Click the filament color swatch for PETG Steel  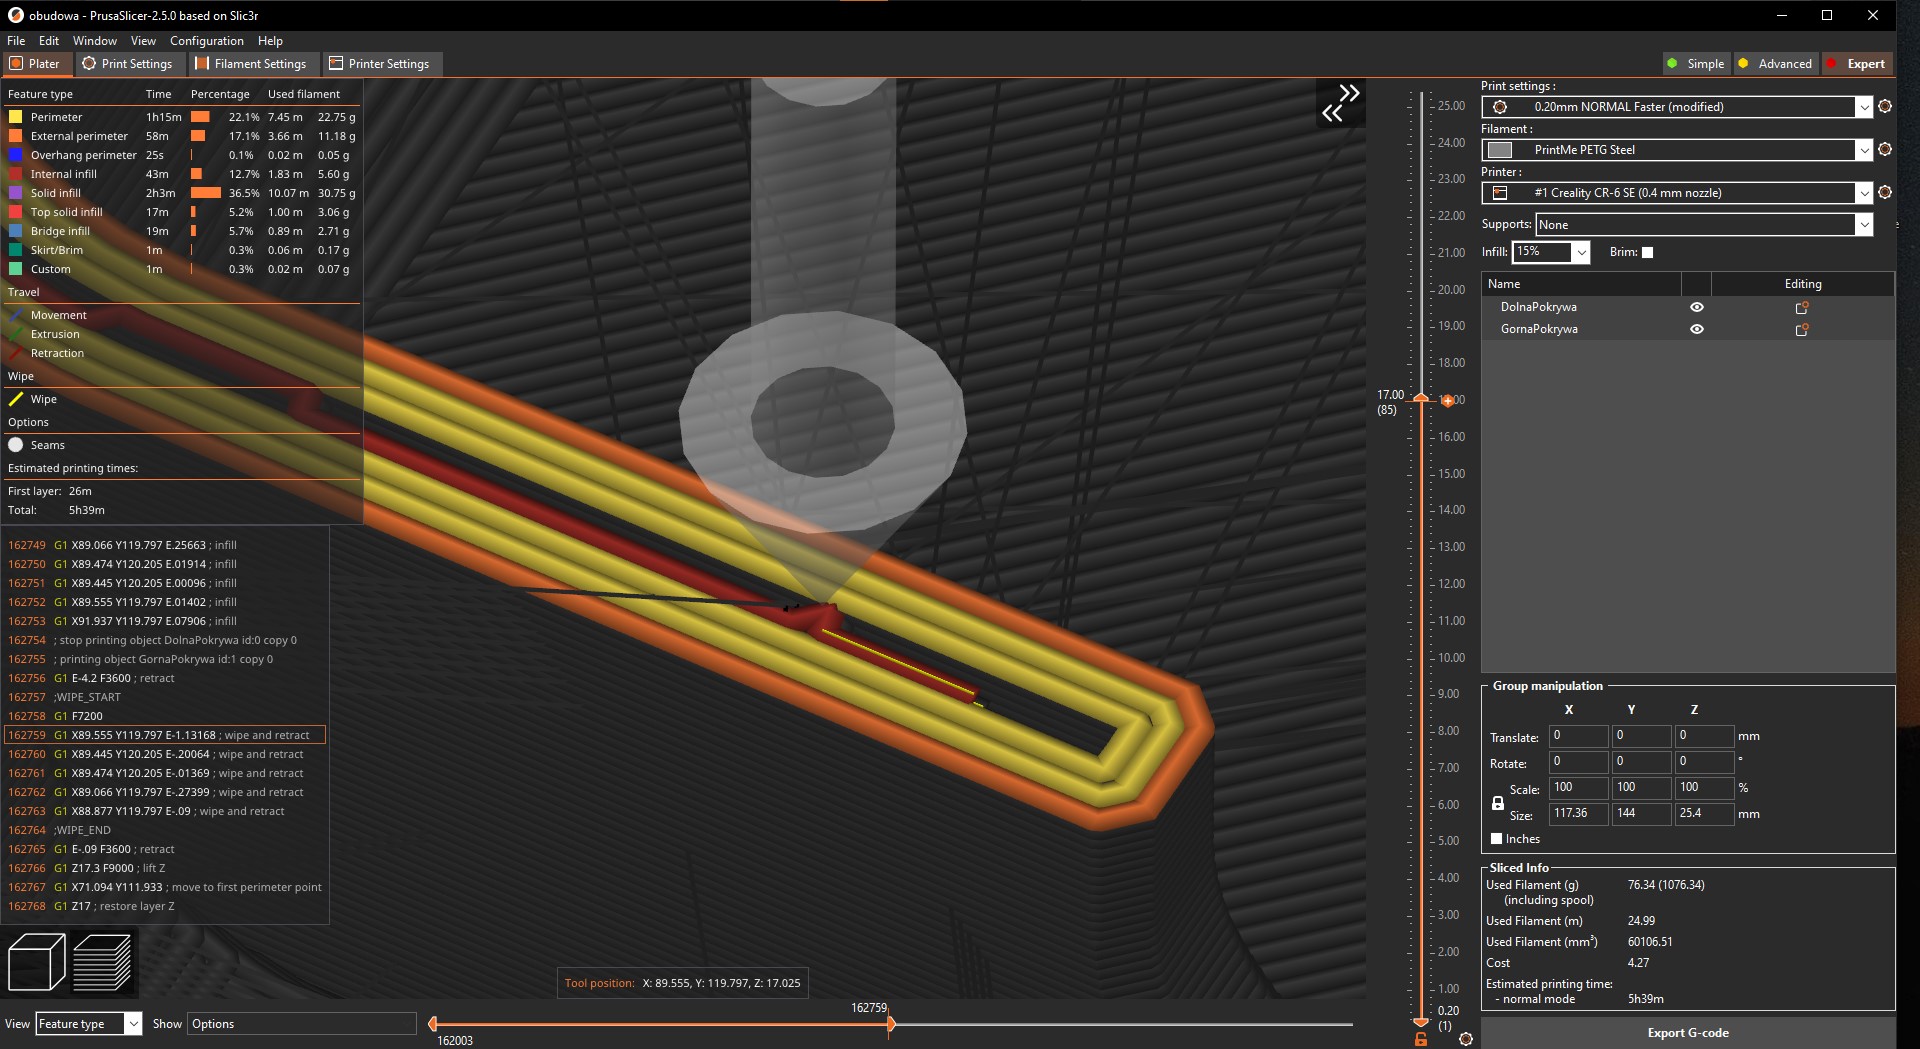point(1500,150)
